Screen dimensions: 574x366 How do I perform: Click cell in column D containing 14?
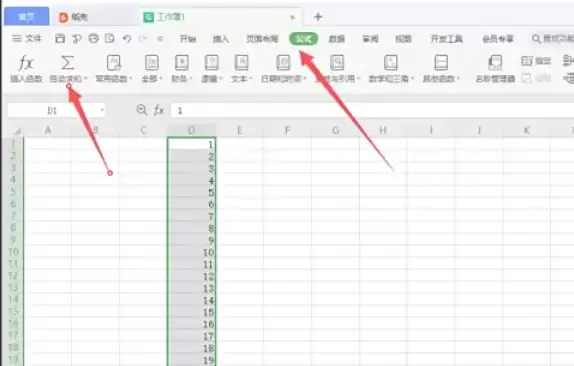[192, 300]
